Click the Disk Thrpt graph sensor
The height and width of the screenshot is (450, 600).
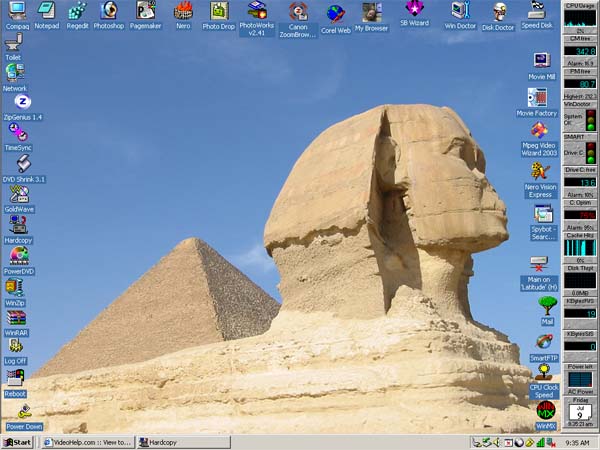click(x=580, y=281)
